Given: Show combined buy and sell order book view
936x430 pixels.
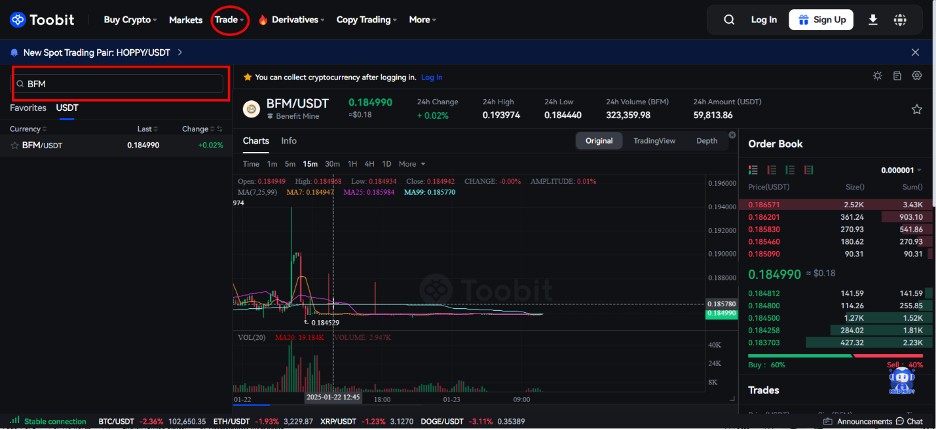Looking at the screenshot, I should coord(753,170).
